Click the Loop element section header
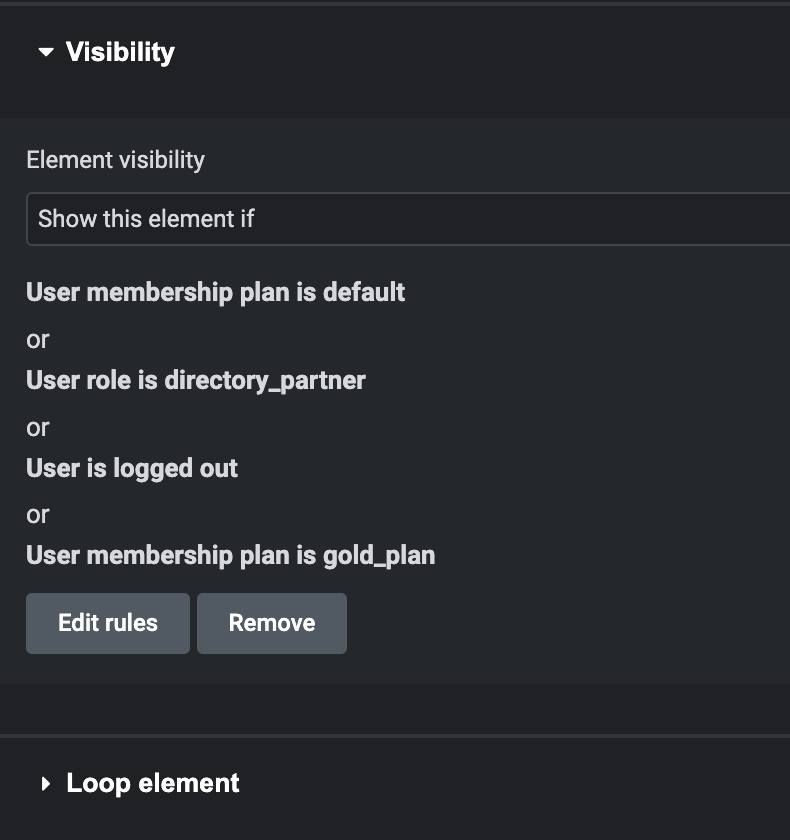 tap(151, 783)
